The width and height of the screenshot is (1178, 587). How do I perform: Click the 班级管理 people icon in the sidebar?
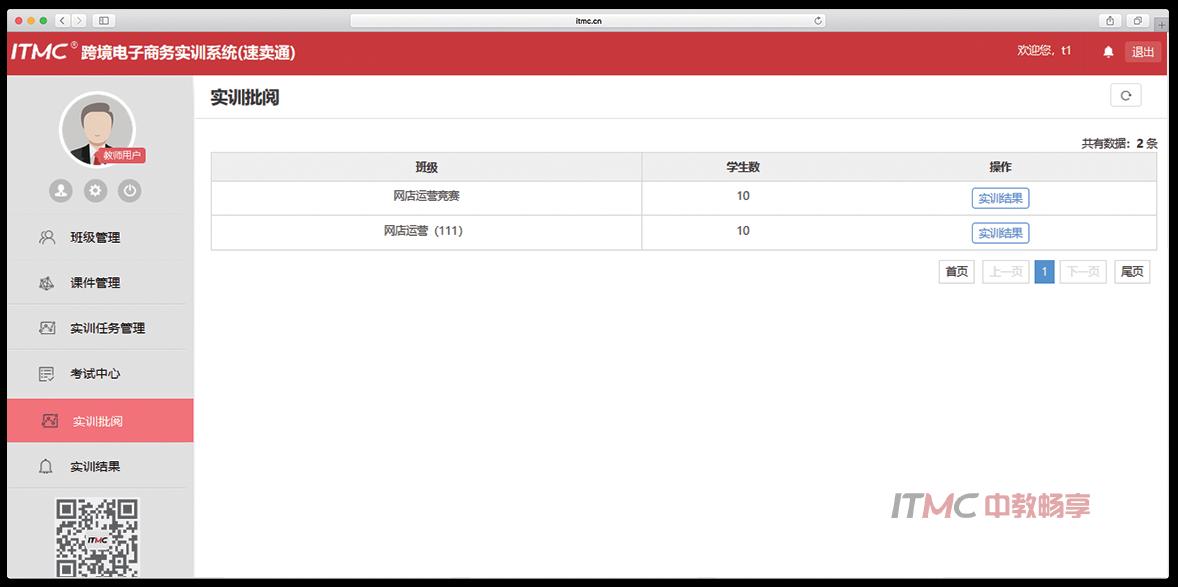coord(47,237)
